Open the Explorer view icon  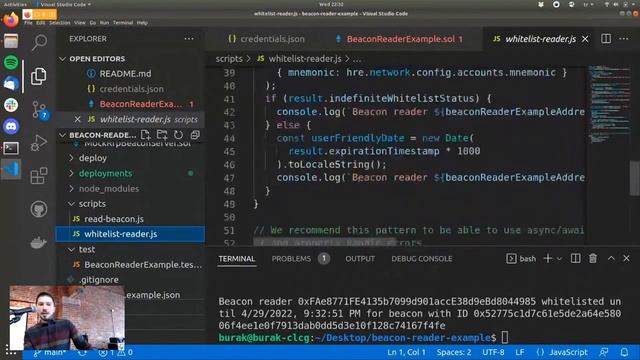click(39, 76)
